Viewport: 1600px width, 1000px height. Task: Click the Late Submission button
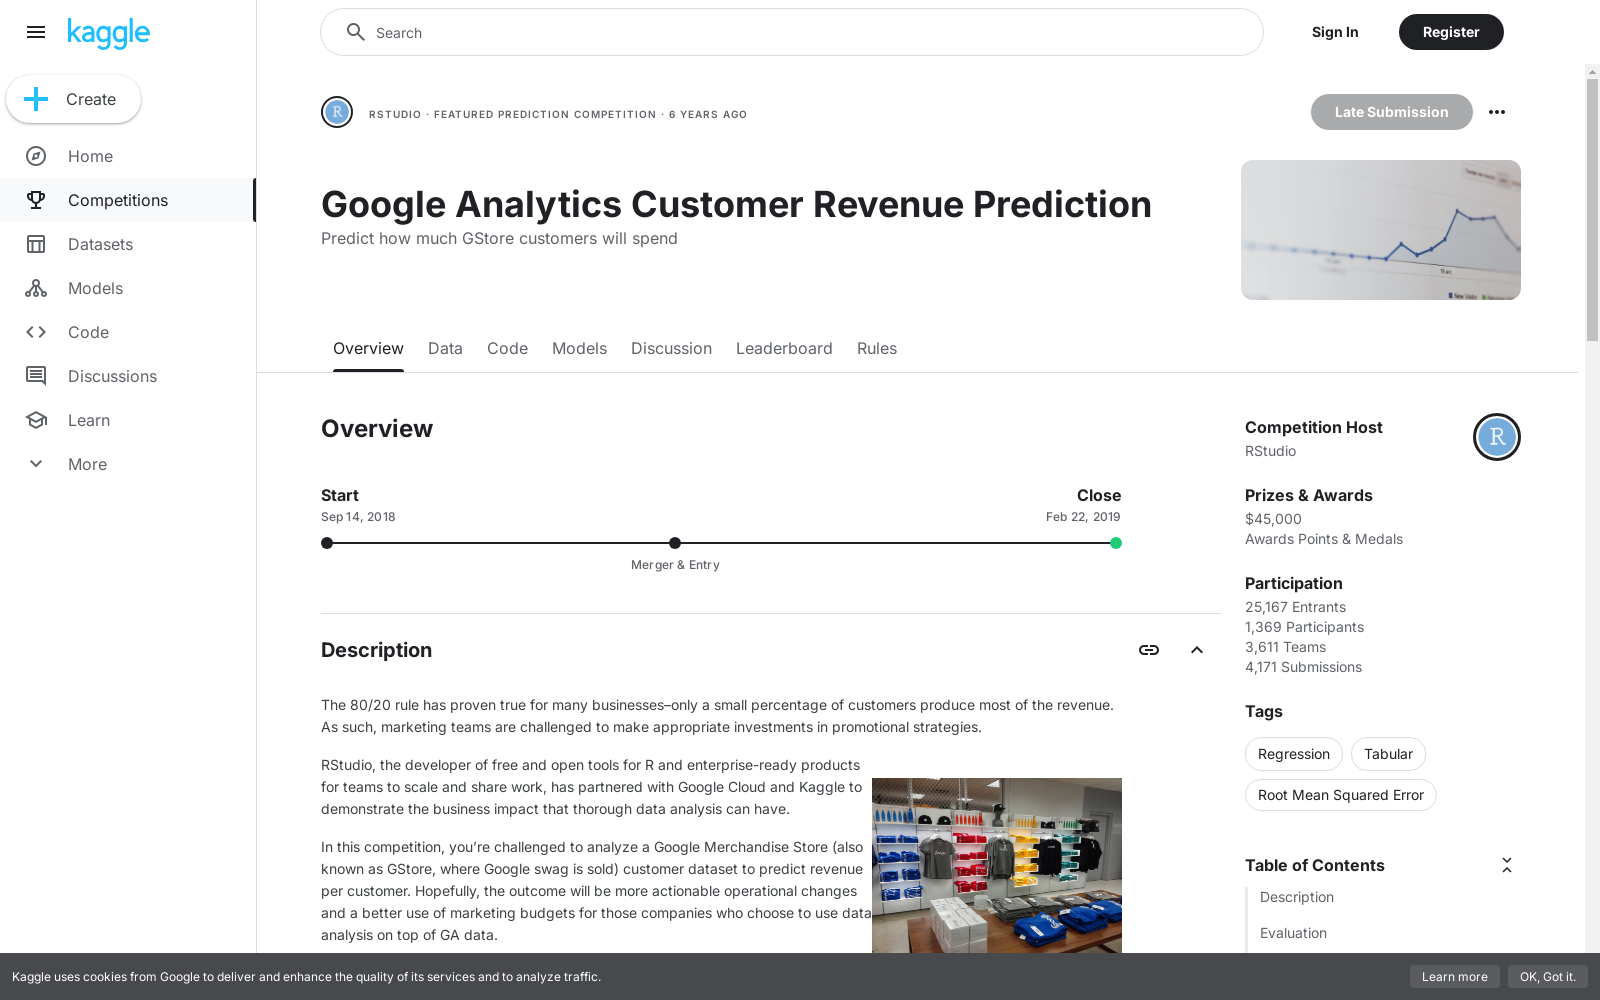coord(1391,112)
